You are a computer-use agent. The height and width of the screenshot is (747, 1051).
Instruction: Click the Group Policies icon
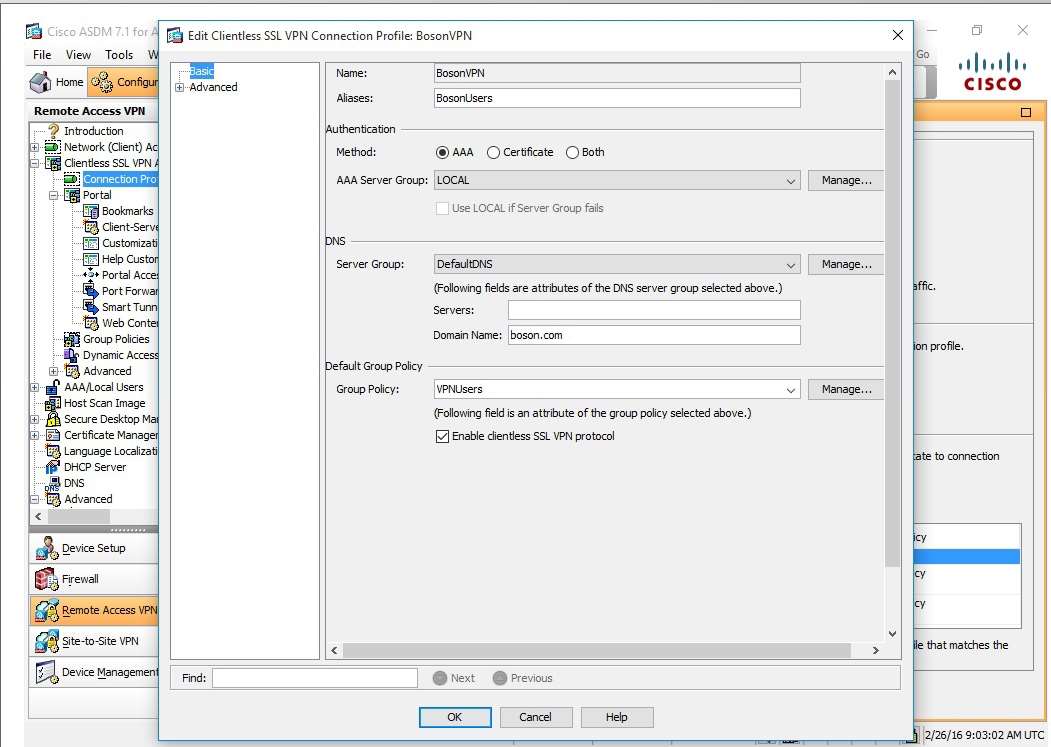[72, 339]
